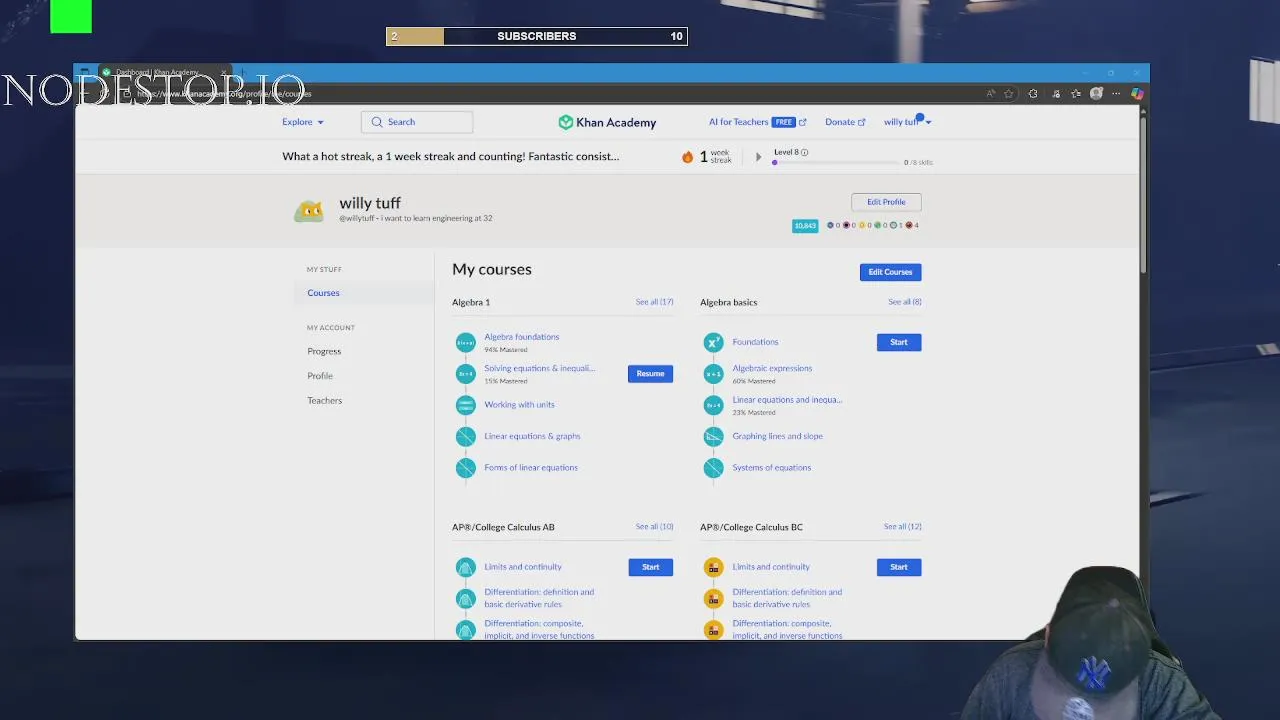Click the Working with units icon
The height and width of the screenshot is (720, 1280).
pos(465,405)
